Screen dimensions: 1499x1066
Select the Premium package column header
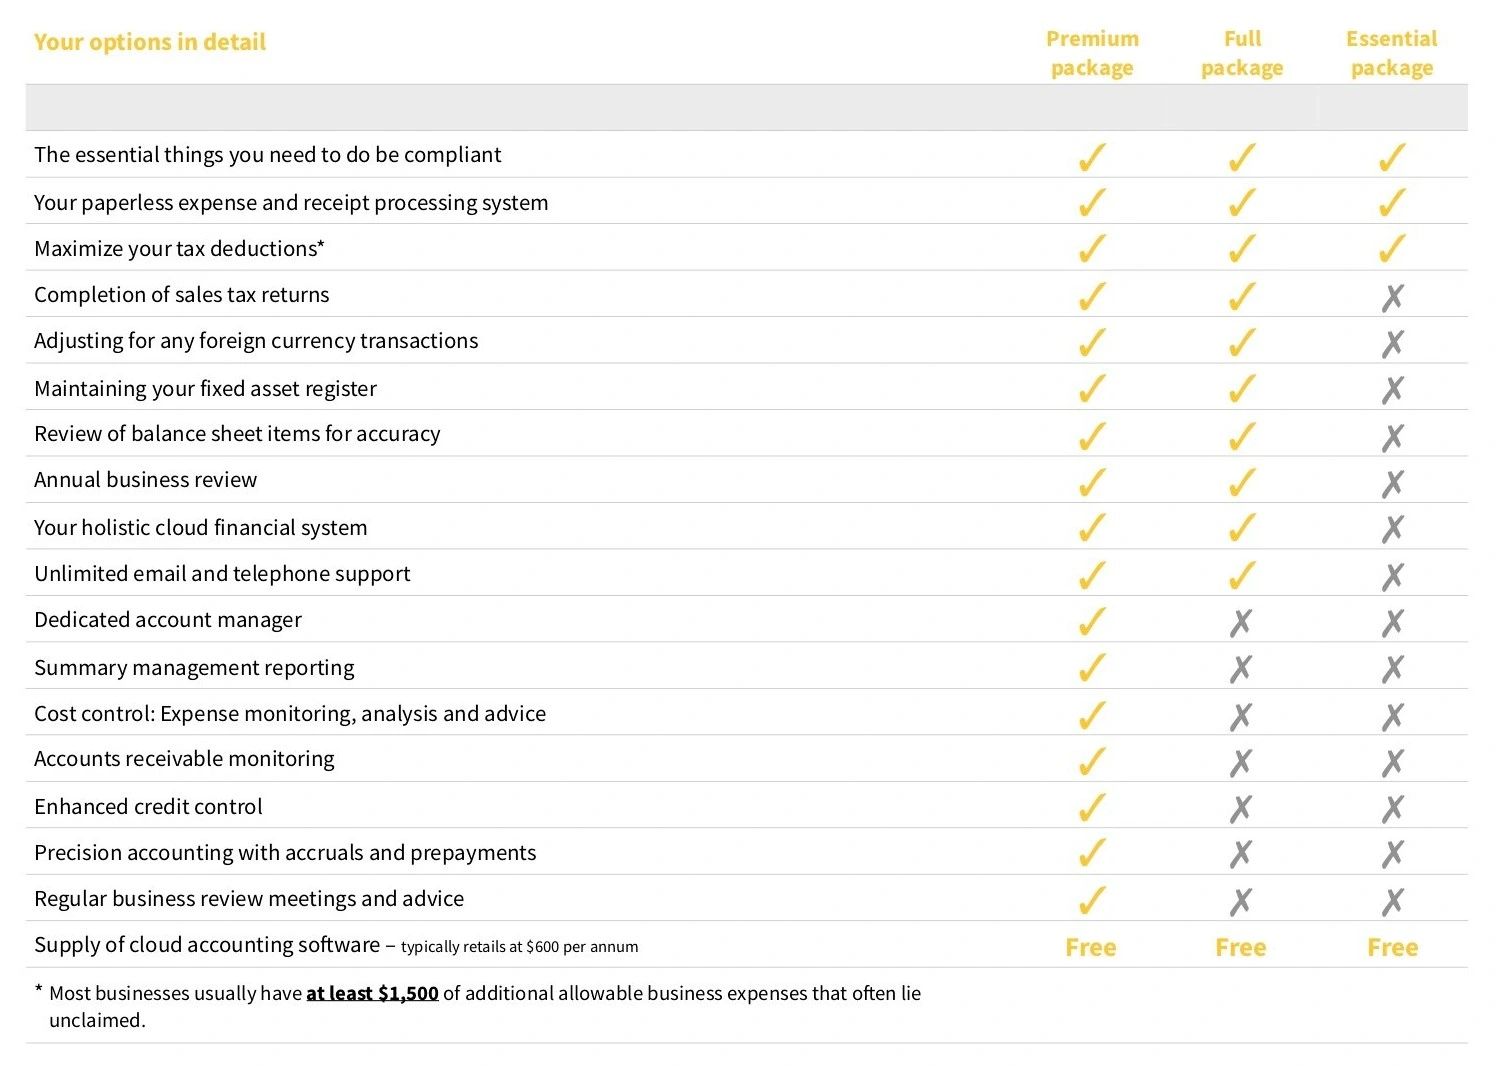click(x=1092, y=53)
